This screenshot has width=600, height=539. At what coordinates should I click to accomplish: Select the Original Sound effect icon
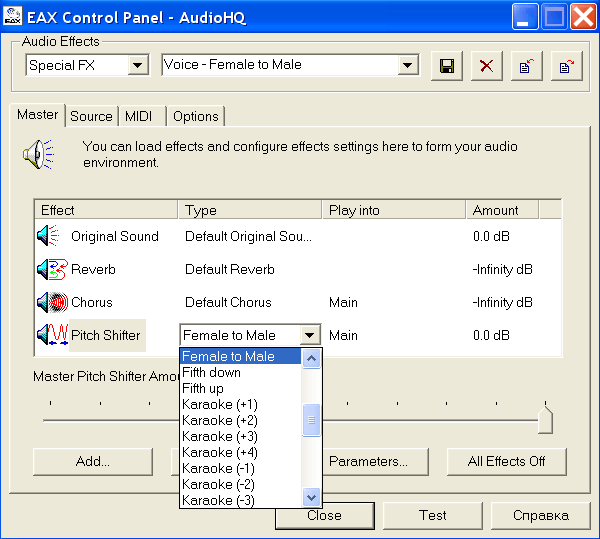pos(48,237)
